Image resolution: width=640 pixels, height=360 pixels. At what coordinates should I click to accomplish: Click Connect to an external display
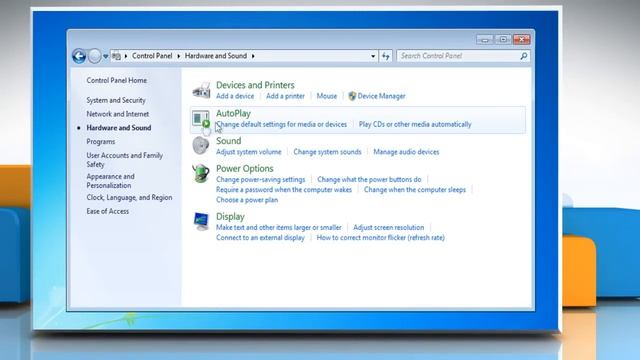[x=260, y=238]
